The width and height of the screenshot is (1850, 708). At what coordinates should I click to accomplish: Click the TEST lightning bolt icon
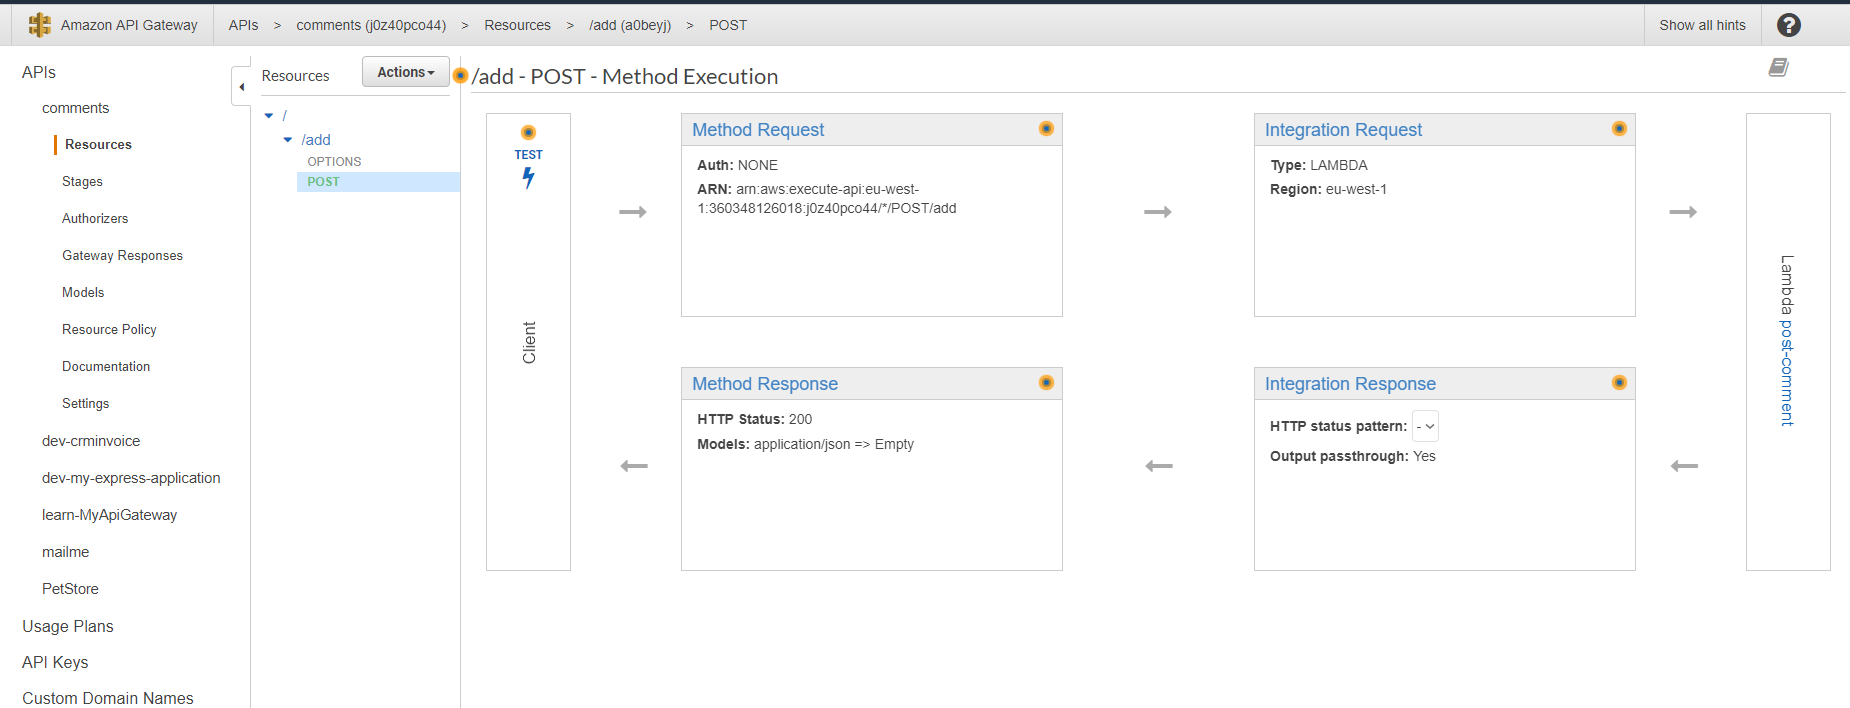[x=528, y=178]
